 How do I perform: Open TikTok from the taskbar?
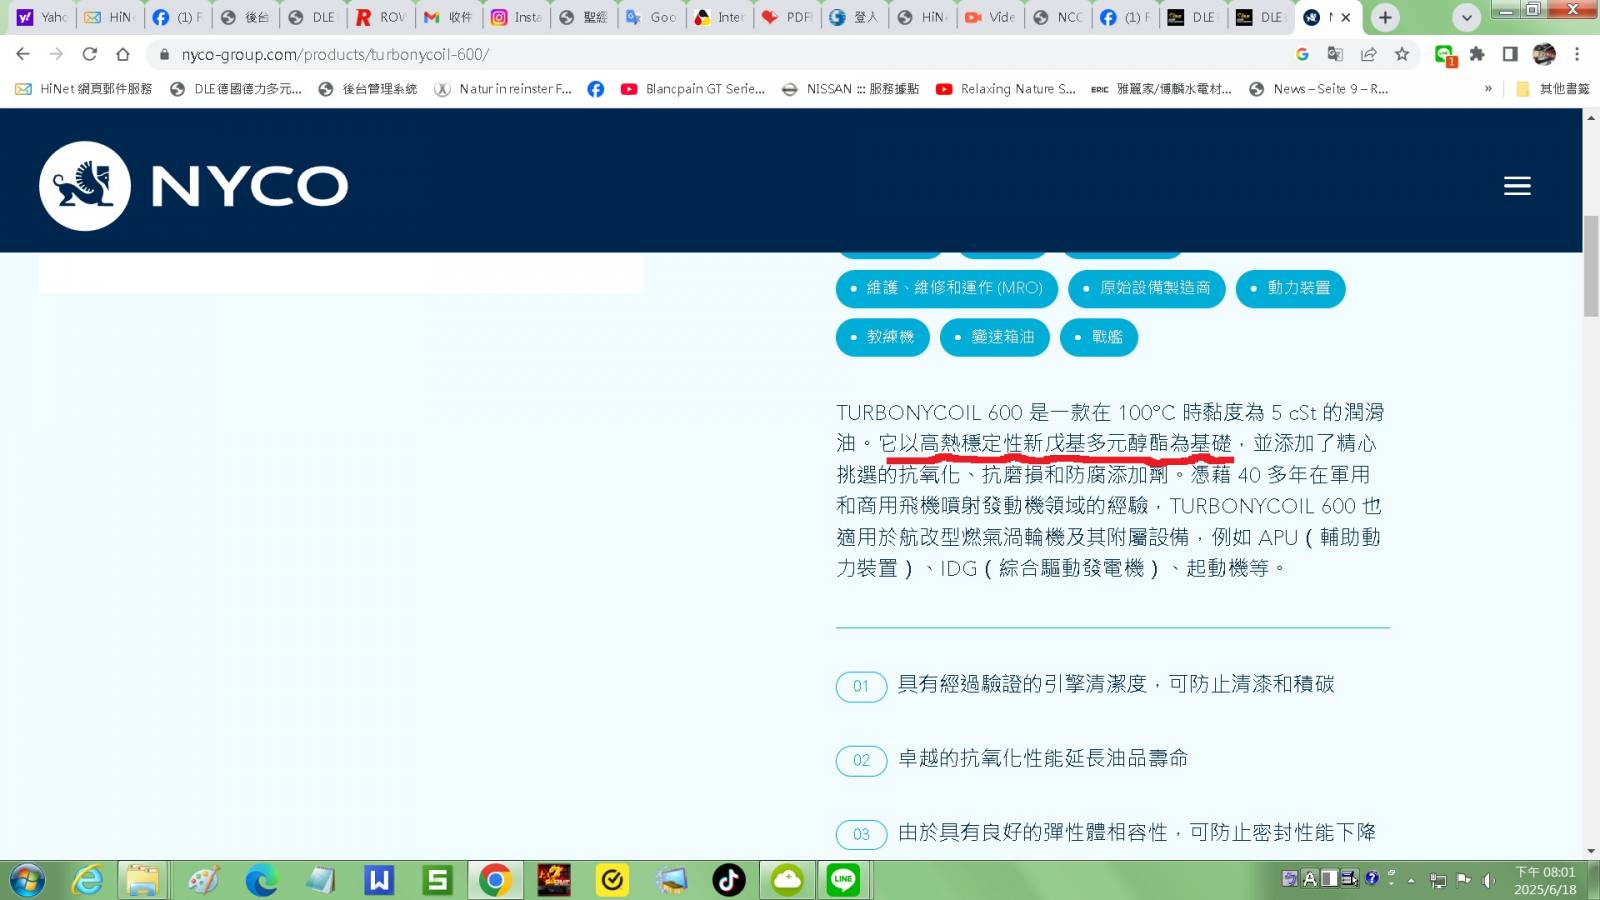pos(728,880)
